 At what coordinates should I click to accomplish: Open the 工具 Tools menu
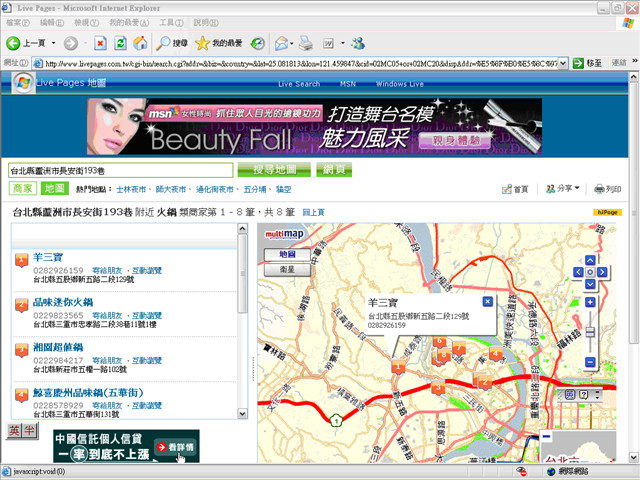(x=171, y=22)
